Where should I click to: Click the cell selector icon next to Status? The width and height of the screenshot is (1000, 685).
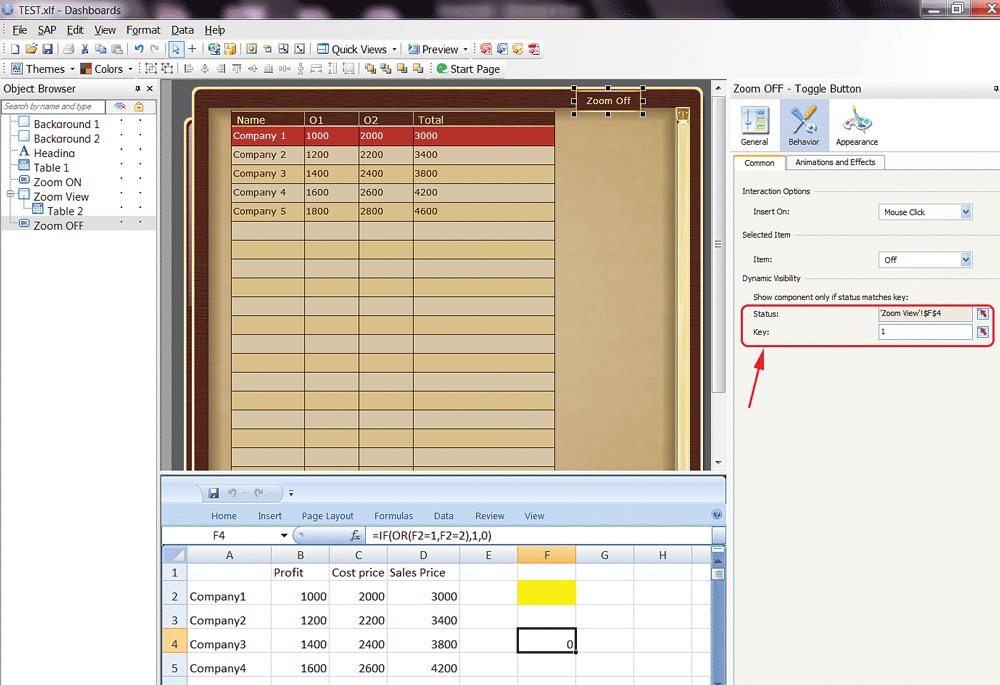pos(983,314)
